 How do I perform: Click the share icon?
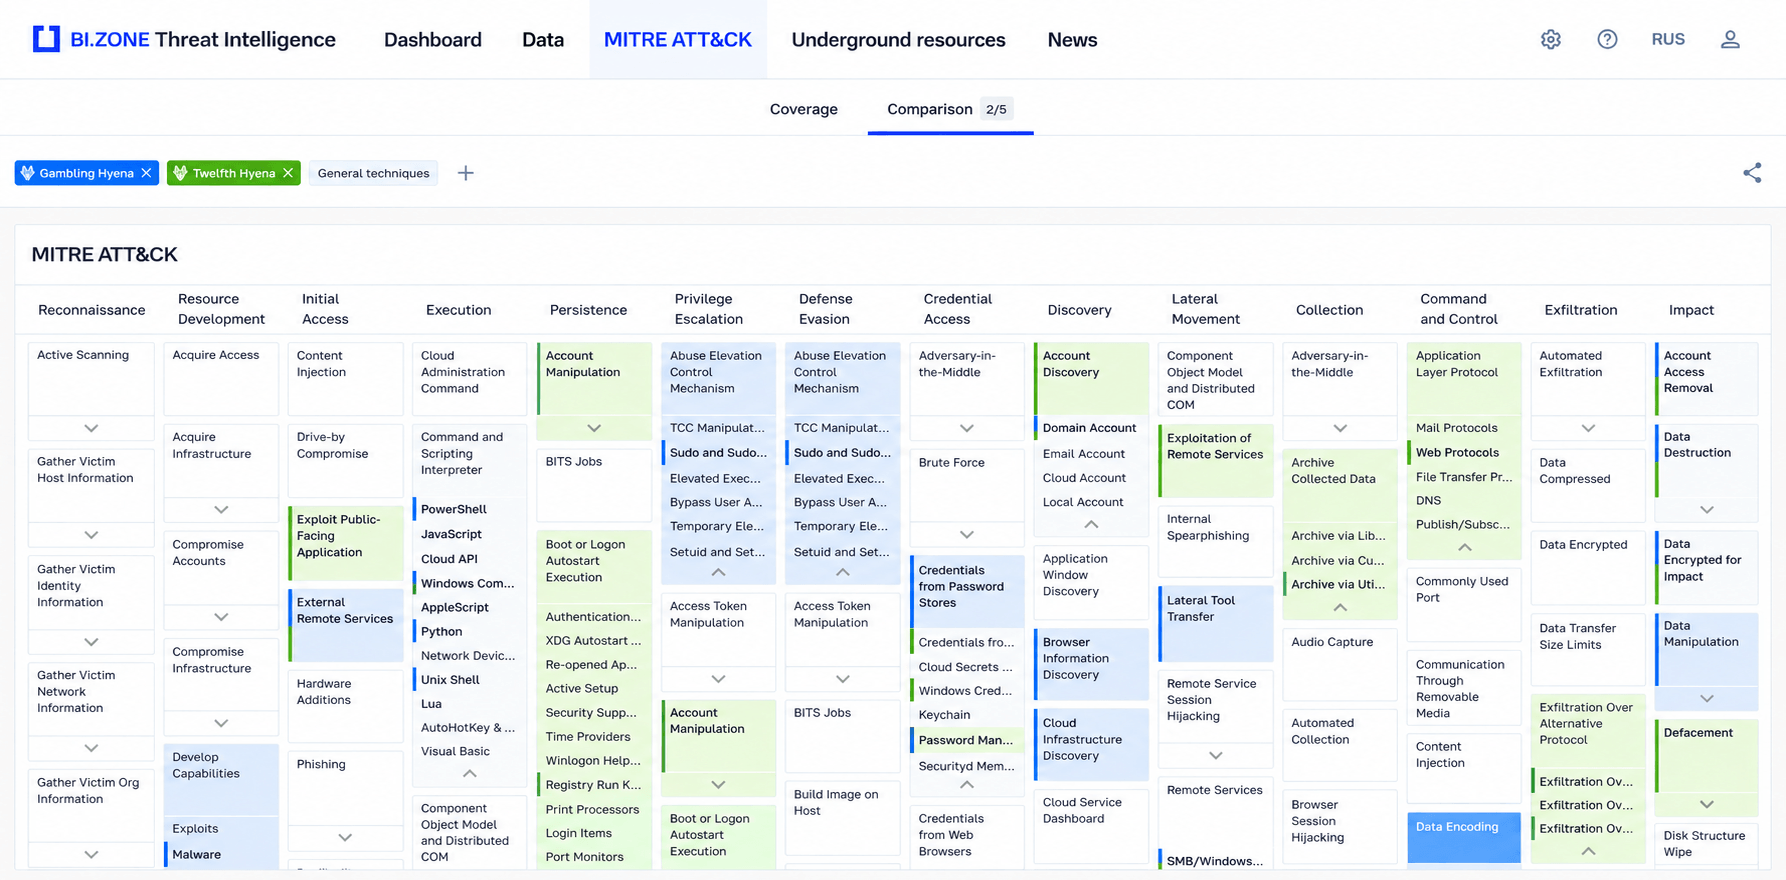point(1752,173)
